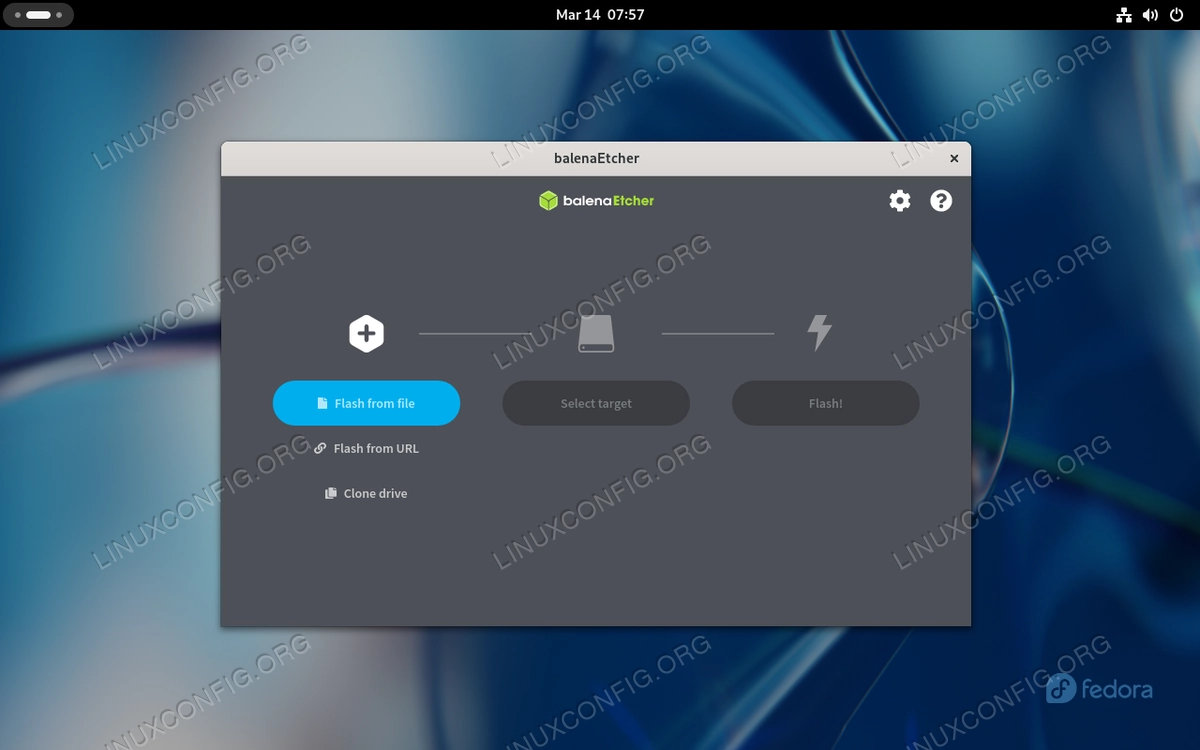Screen dimensions: 1200x750
Task: Open the Activities overview in top bar
Action: [39, 15]
